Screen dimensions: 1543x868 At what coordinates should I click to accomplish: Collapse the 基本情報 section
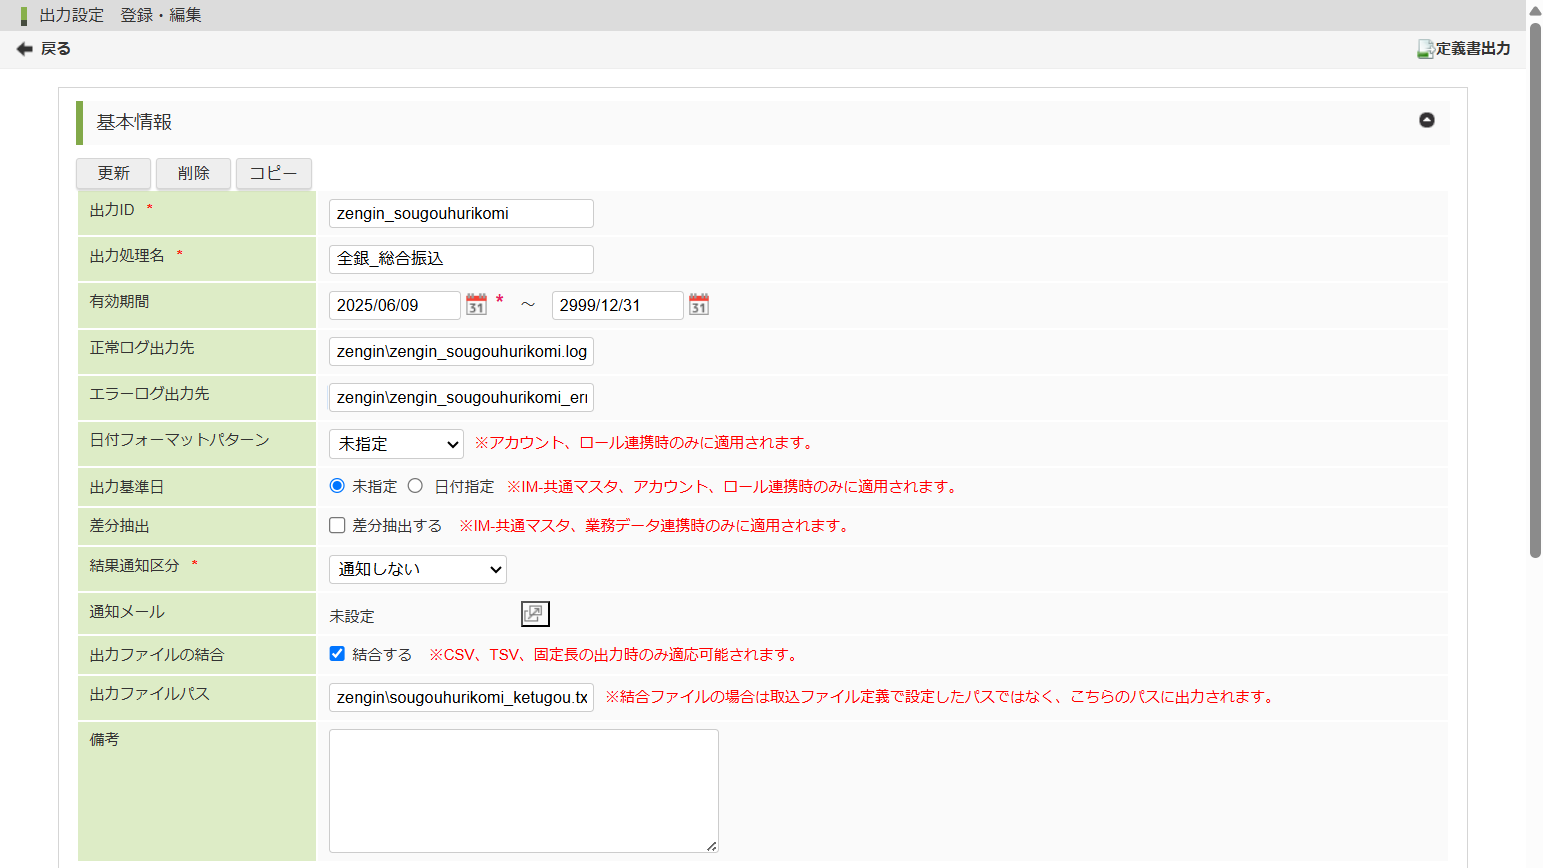1426,120
